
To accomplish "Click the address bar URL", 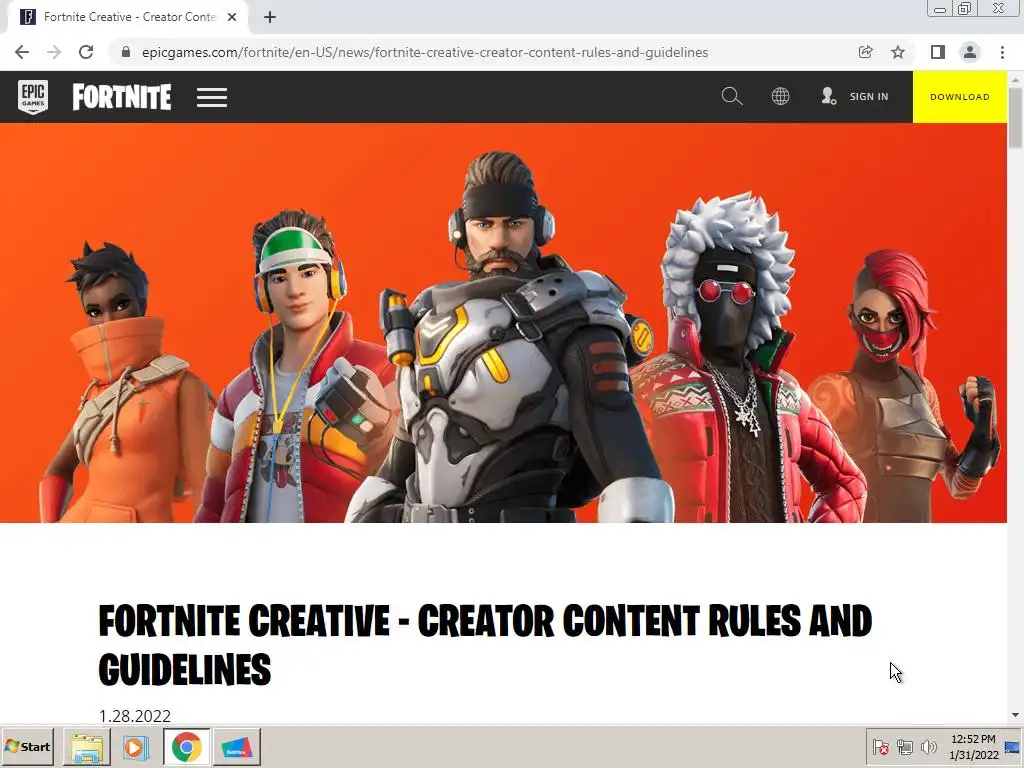I will coord(424,52).
